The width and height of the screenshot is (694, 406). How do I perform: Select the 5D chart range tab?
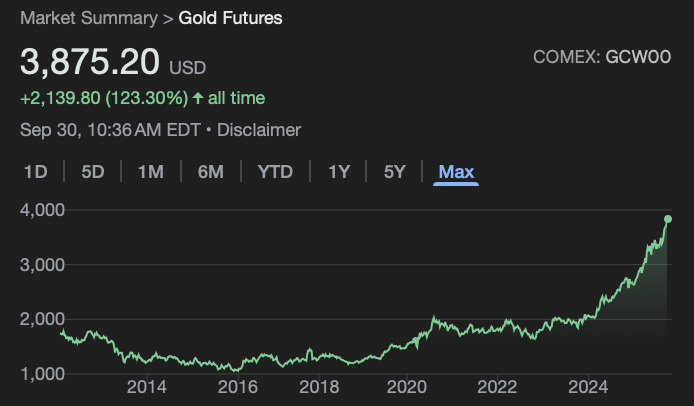click(93, 172)
